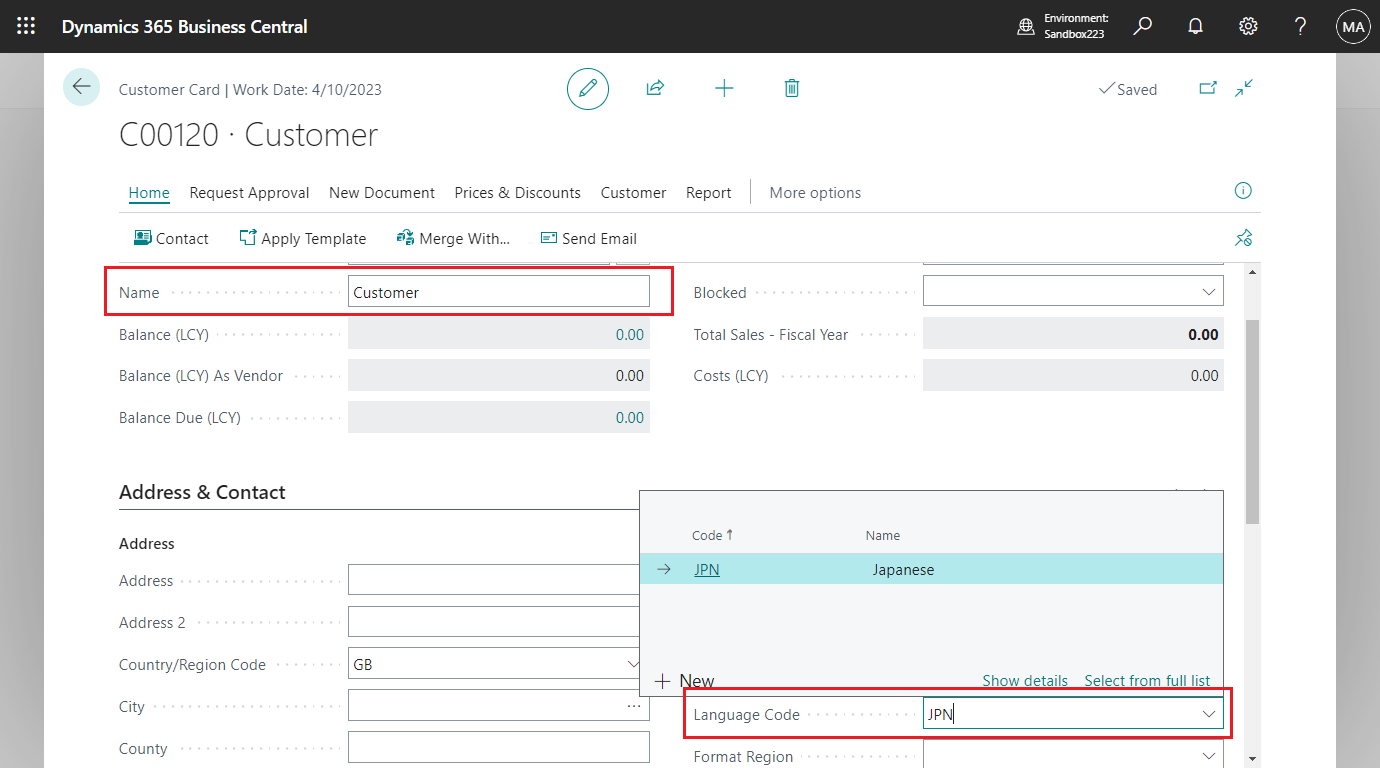Select the JPN language link
This screenshot has width=1380, height=768.
tap(706, 569)
